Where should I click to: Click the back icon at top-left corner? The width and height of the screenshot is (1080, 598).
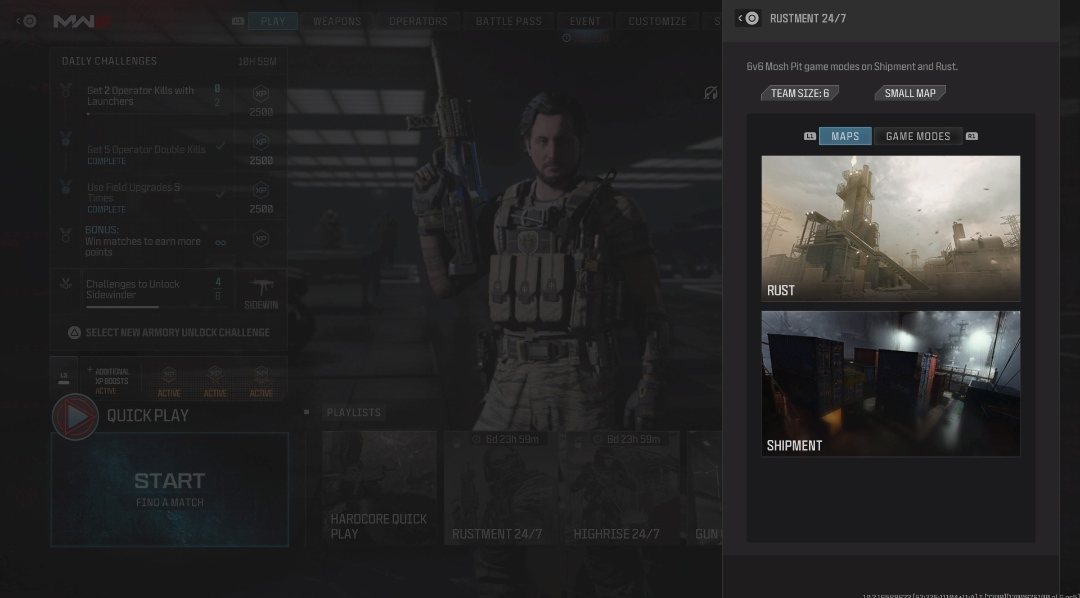(x=27, y=21)
